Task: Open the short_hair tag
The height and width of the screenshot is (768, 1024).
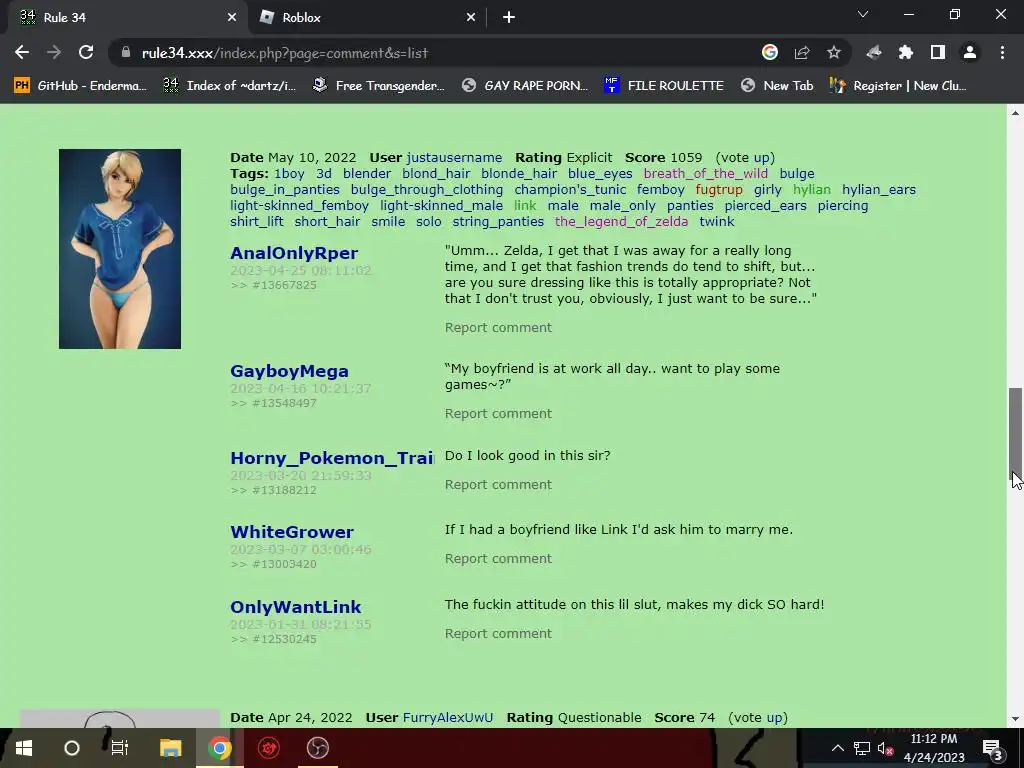Action: pos(327,221)
